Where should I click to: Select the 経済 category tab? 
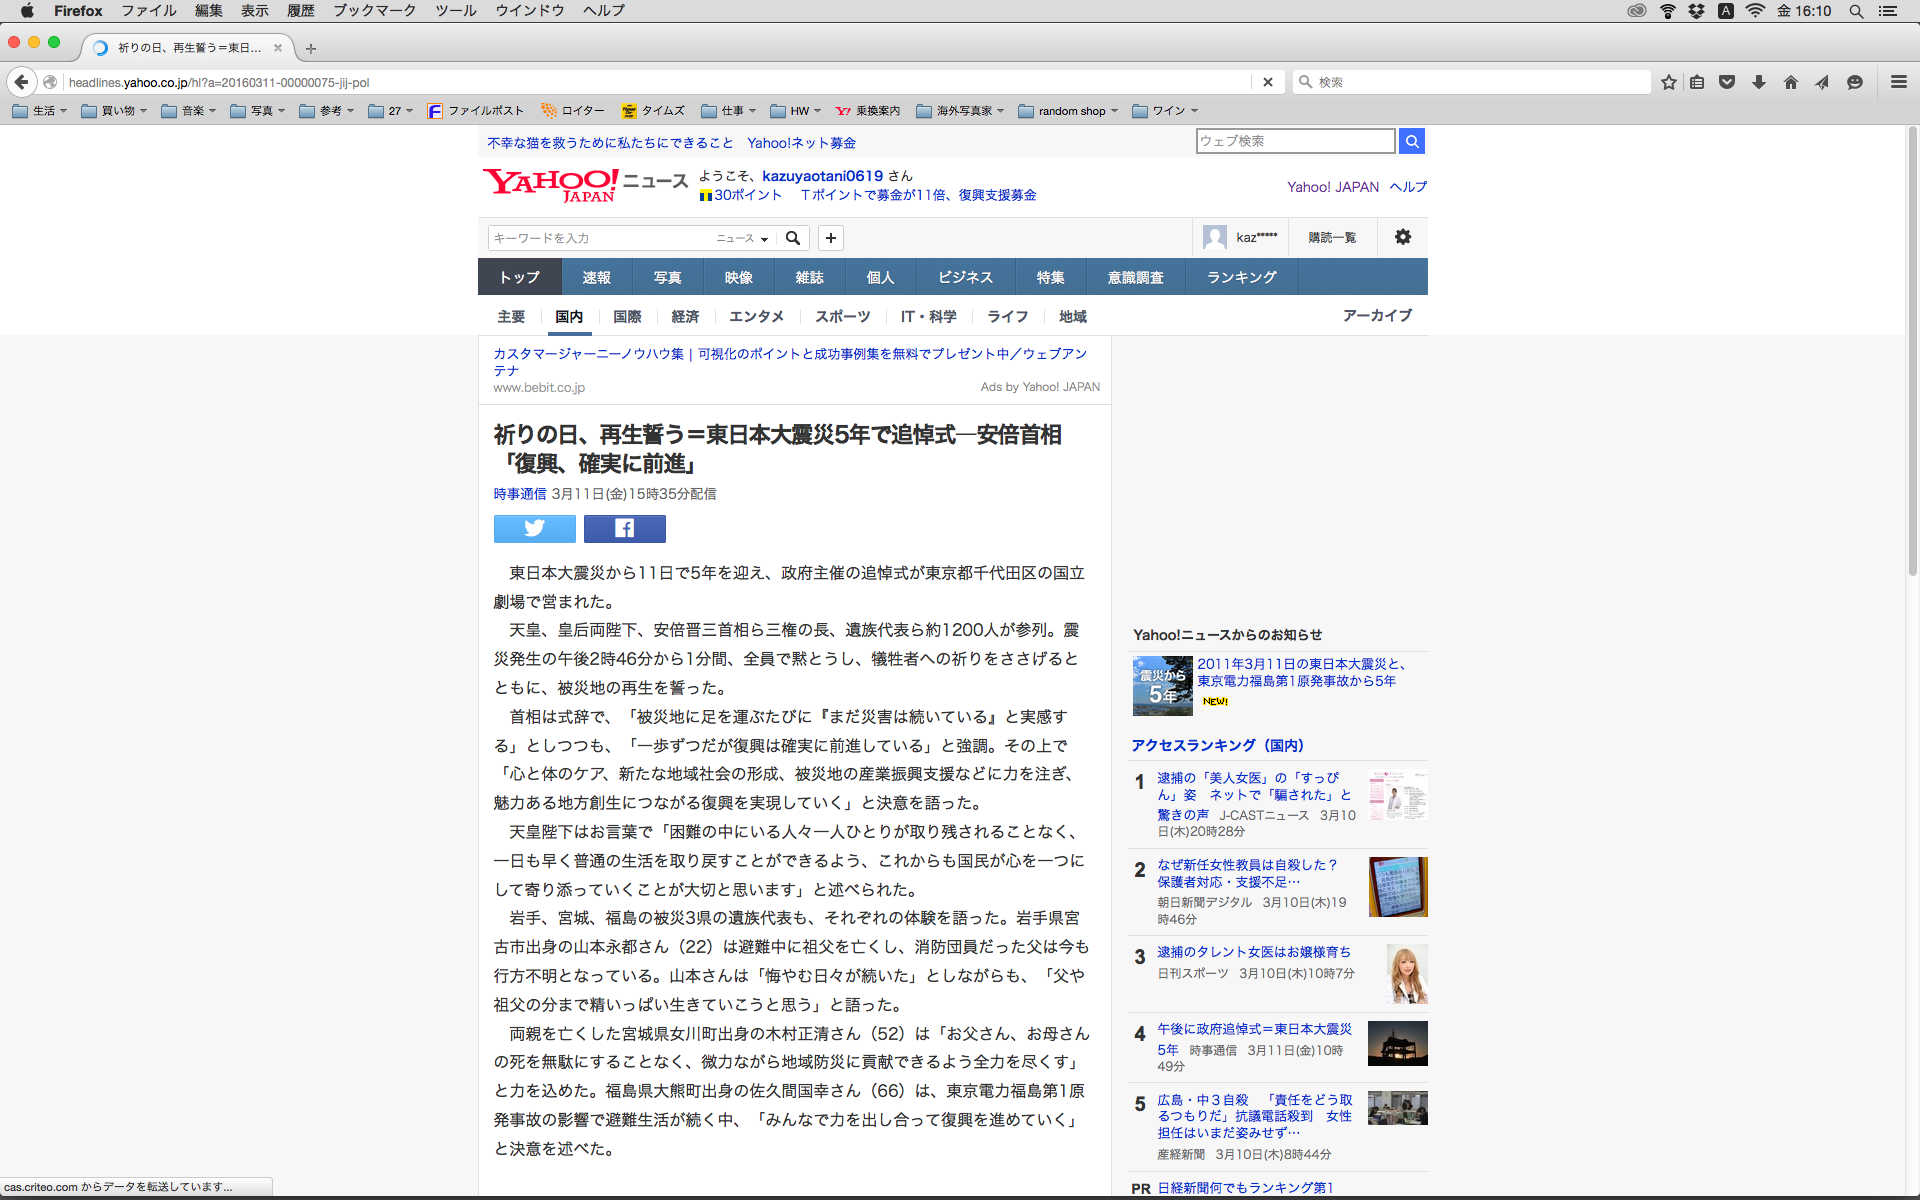(x=685, y=316)
